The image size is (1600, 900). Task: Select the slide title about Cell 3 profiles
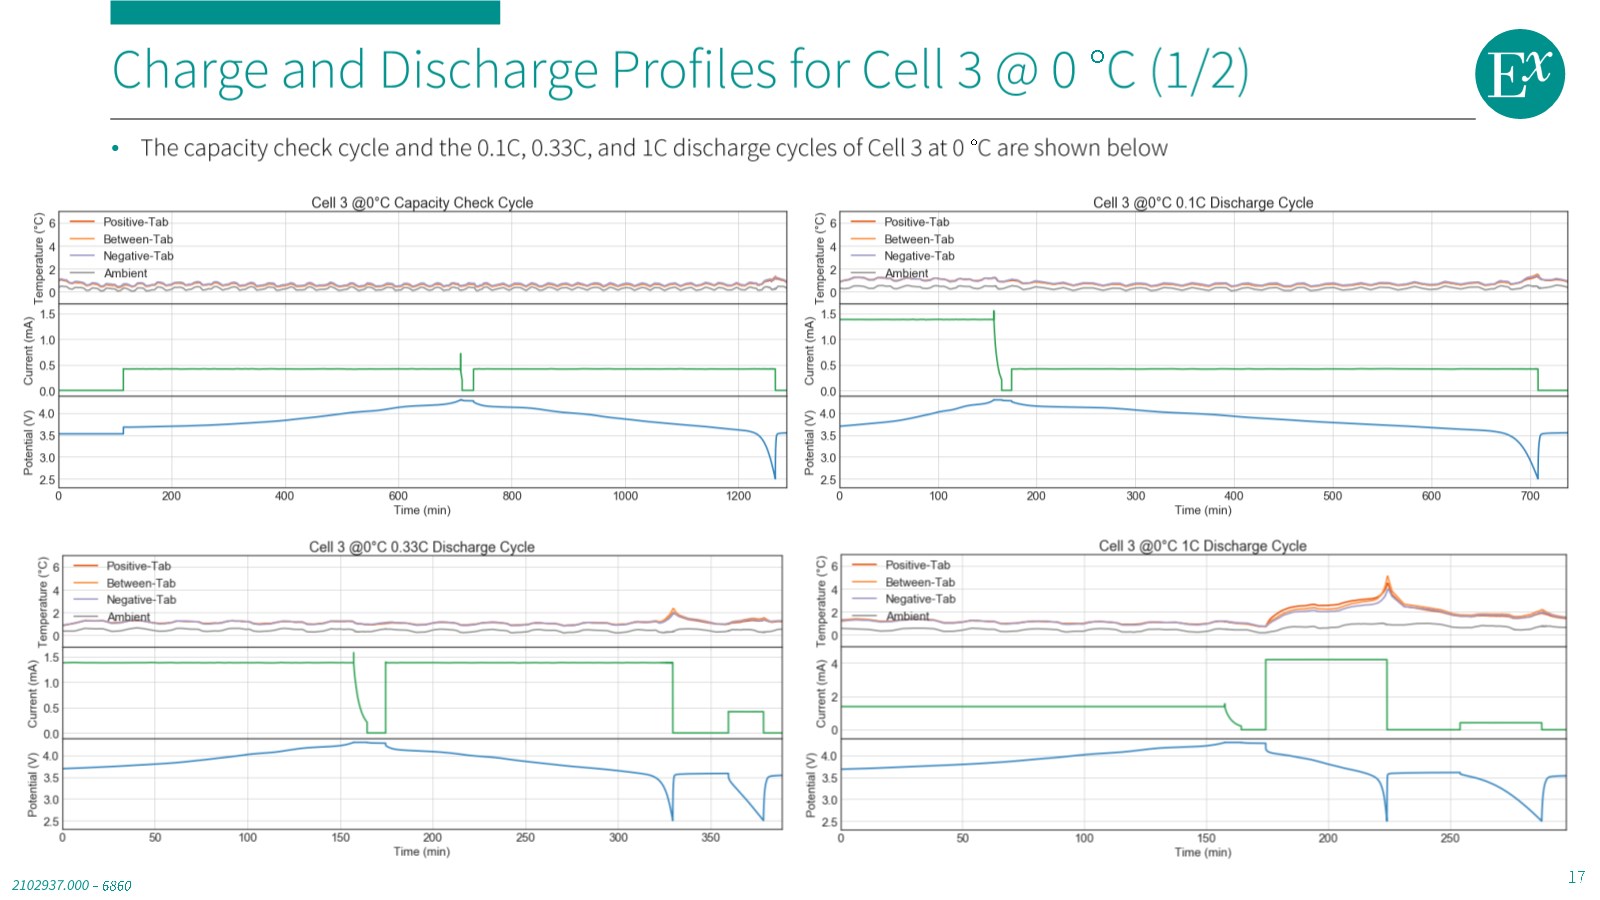coord(680,70)
